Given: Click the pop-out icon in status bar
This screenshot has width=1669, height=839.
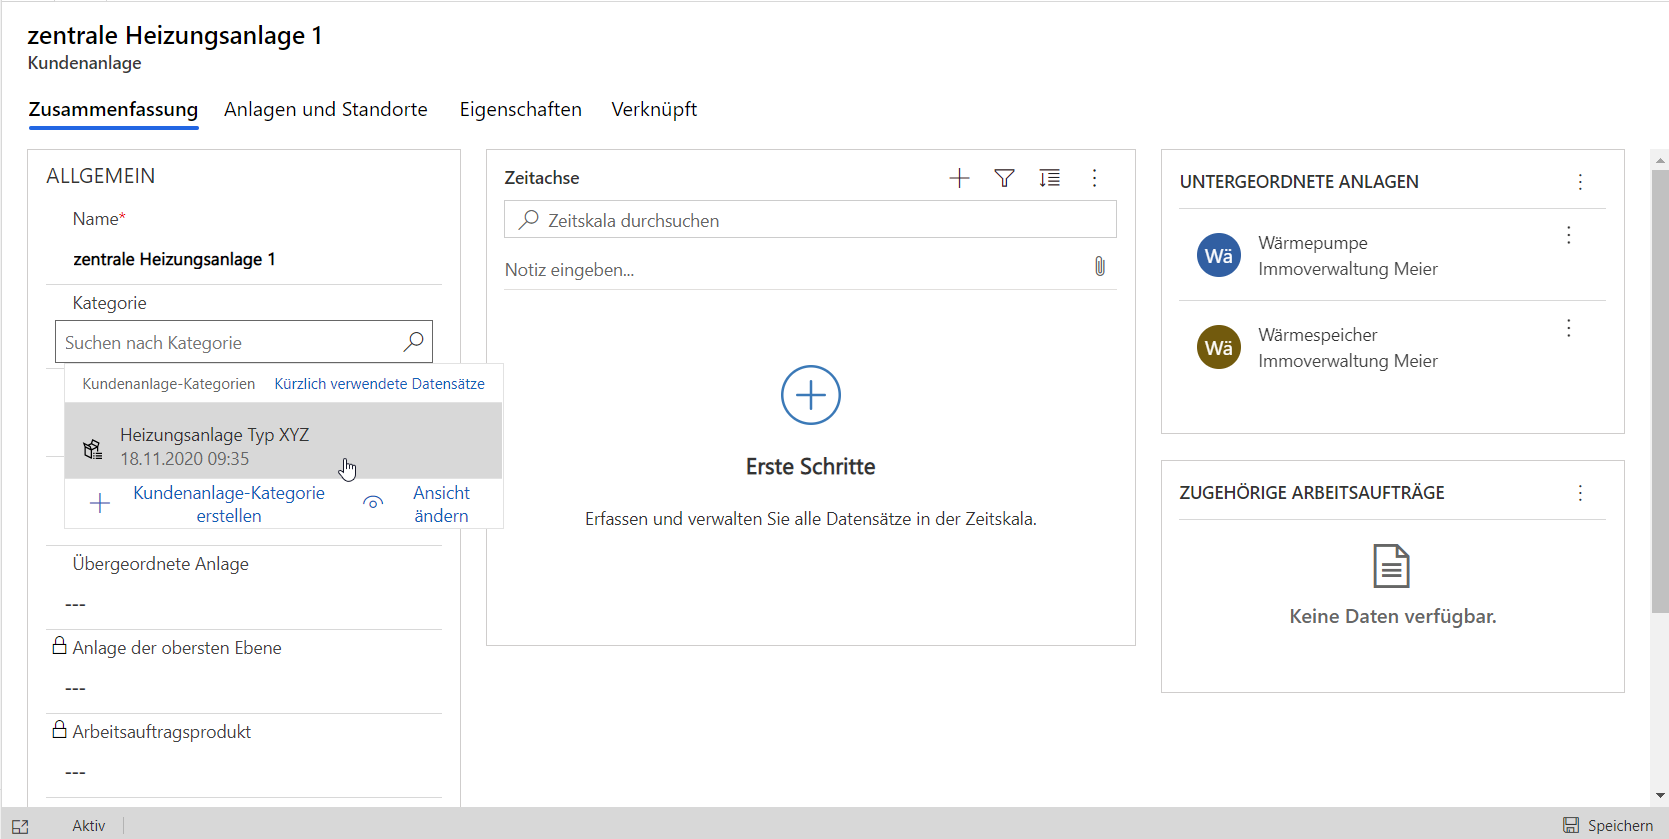Looking at the screenshot, I should (x=20, y=826).
